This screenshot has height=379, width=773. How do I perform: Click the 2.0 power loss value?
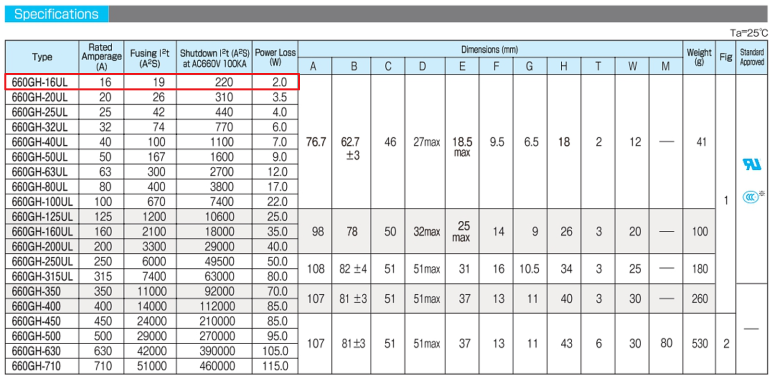coord(279,82)
